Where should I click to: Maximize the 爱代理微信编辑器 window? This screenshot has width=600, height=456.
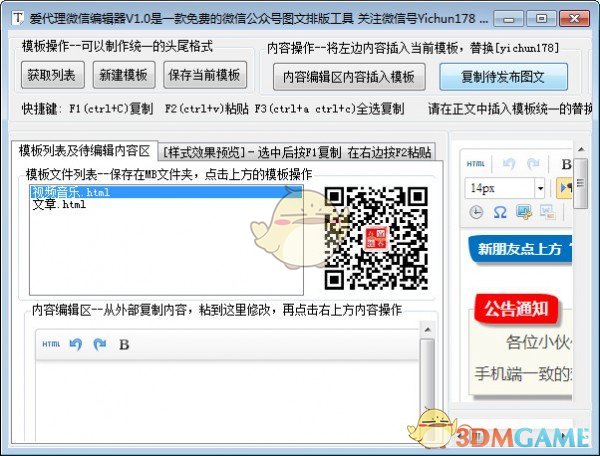(541, 18)
